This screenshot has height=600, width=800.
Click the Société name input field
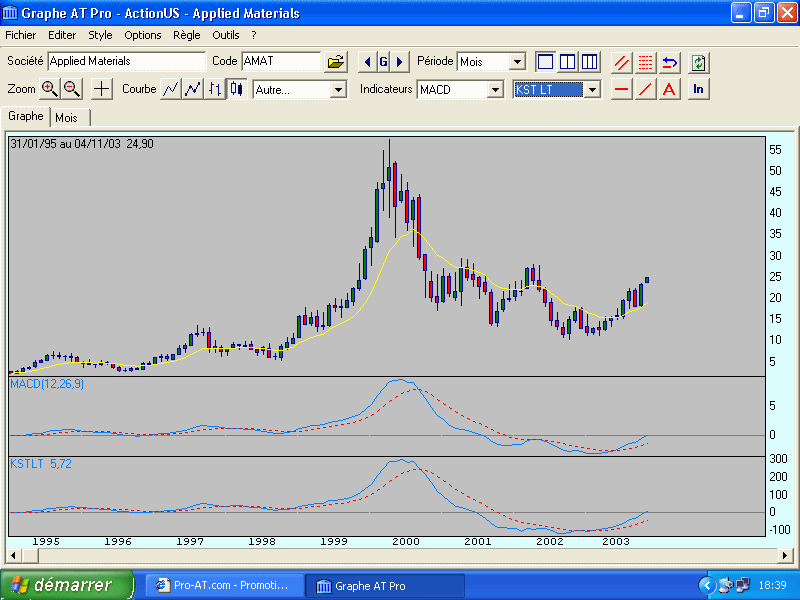coord(127,61)
